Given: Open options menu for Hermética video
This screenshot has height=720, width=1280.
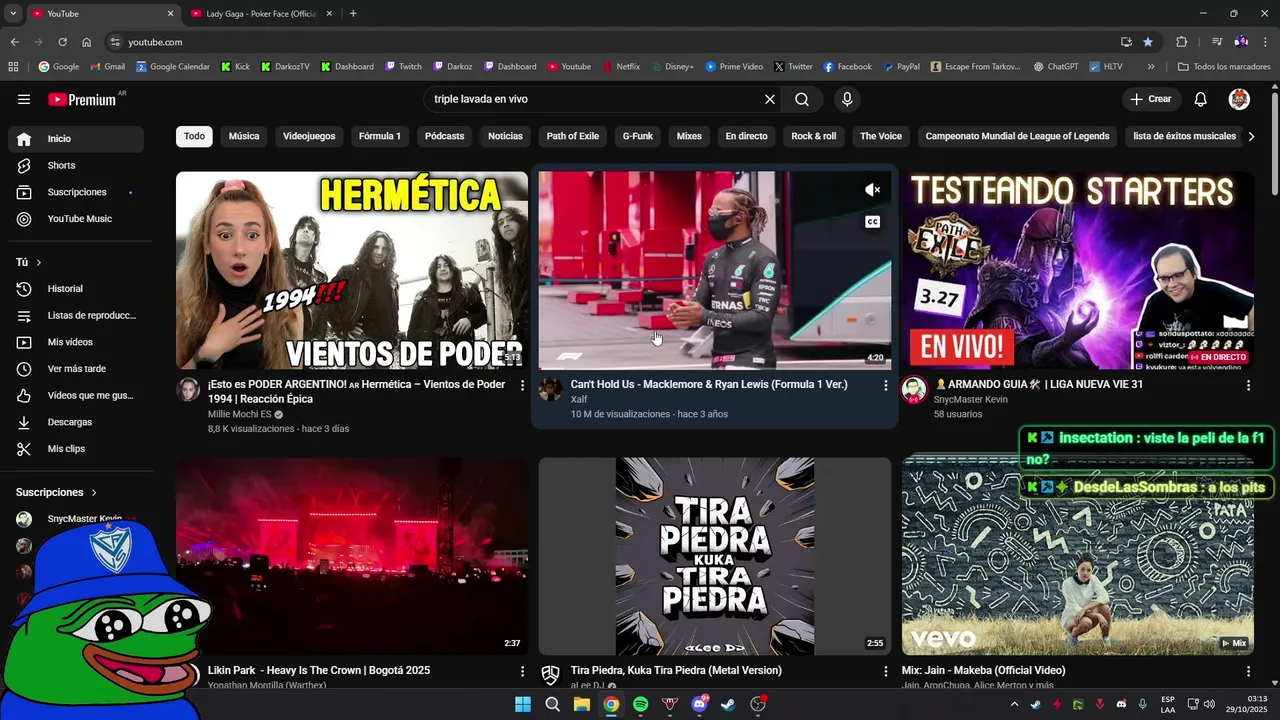Looking at the screenshot, I should 522,385.
